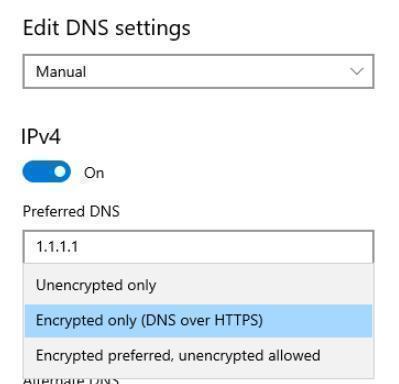Image resolution: width=399 pixels, height=384 pixels.
Task: Click the chevron arrow in Manual combo box
Action: 357,71
